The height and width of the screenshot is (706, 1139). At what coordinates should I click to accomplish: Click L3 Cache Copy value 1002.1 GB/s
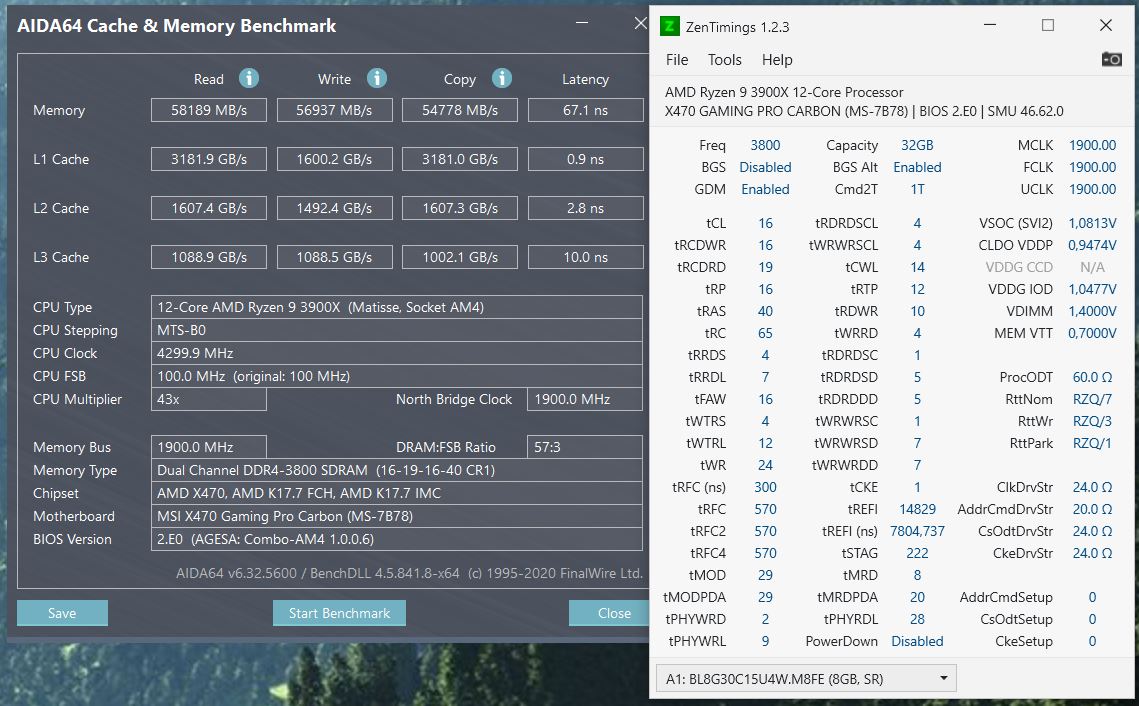click(460, 257)
